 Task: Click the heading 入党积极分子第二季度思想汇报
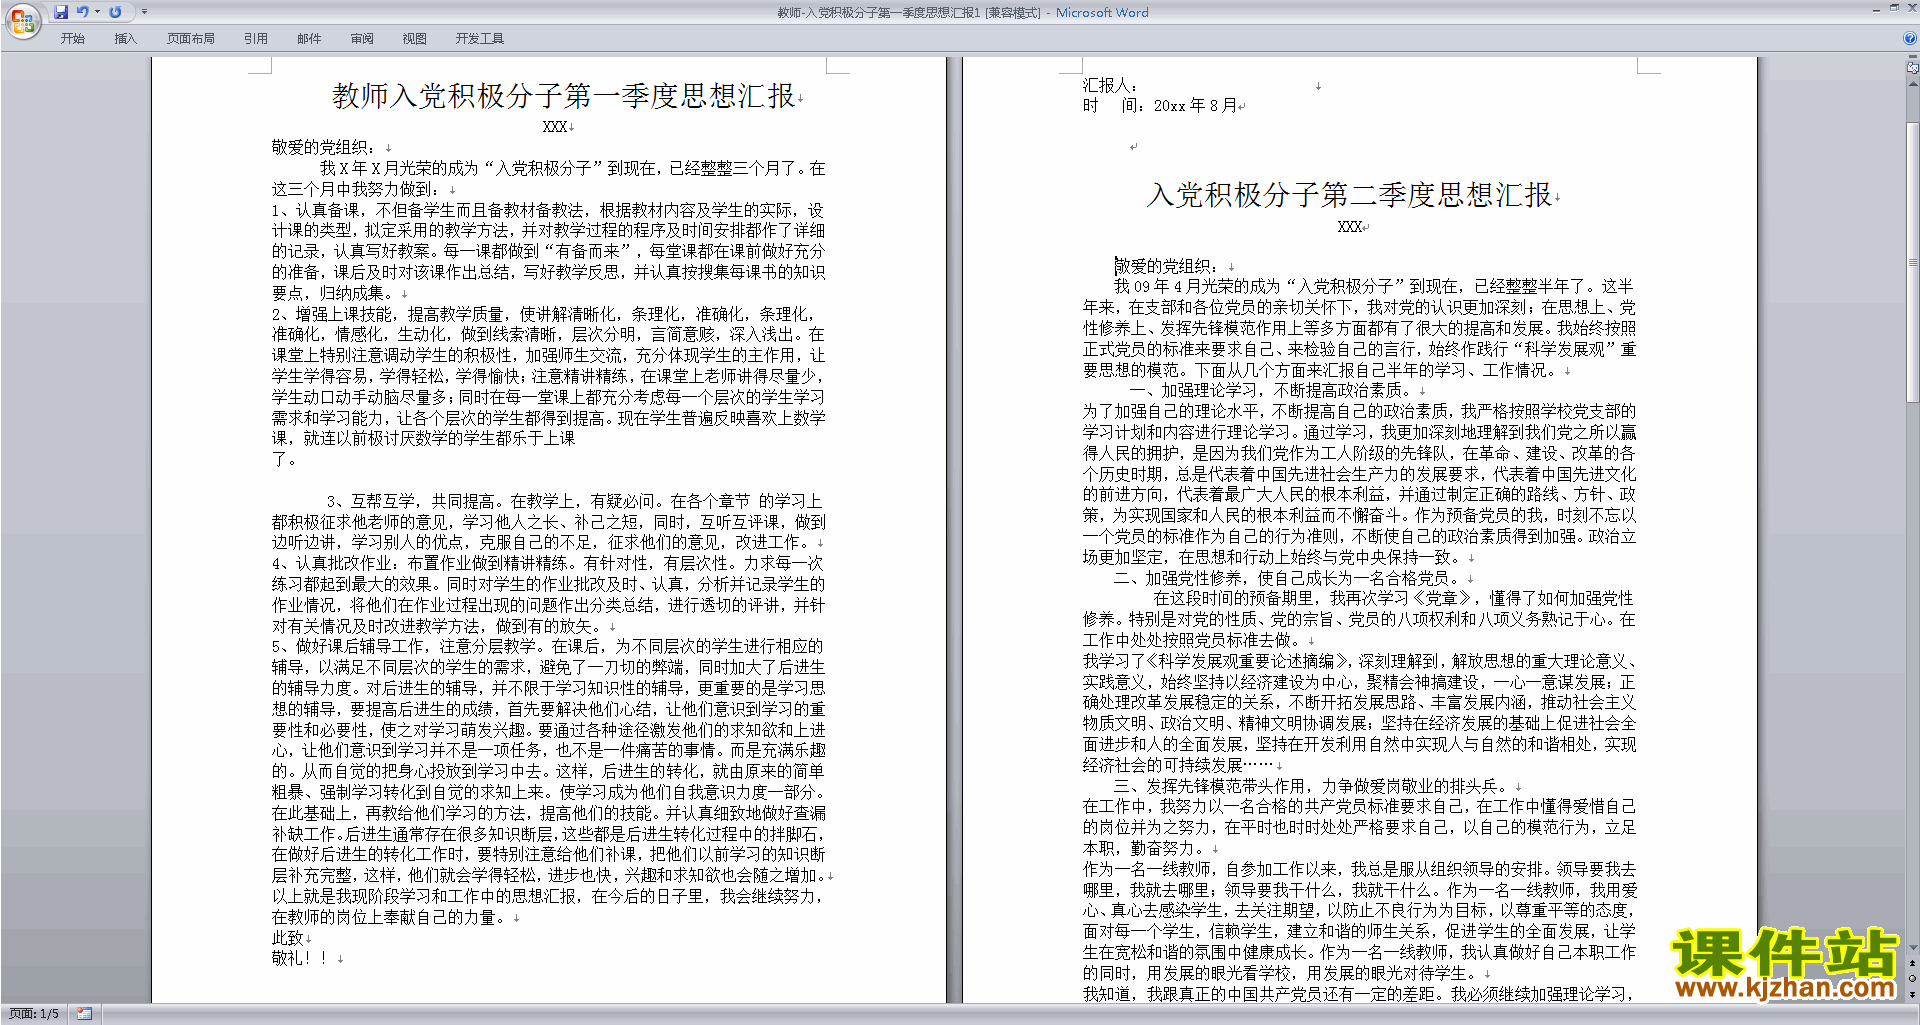pos(1349,195)
